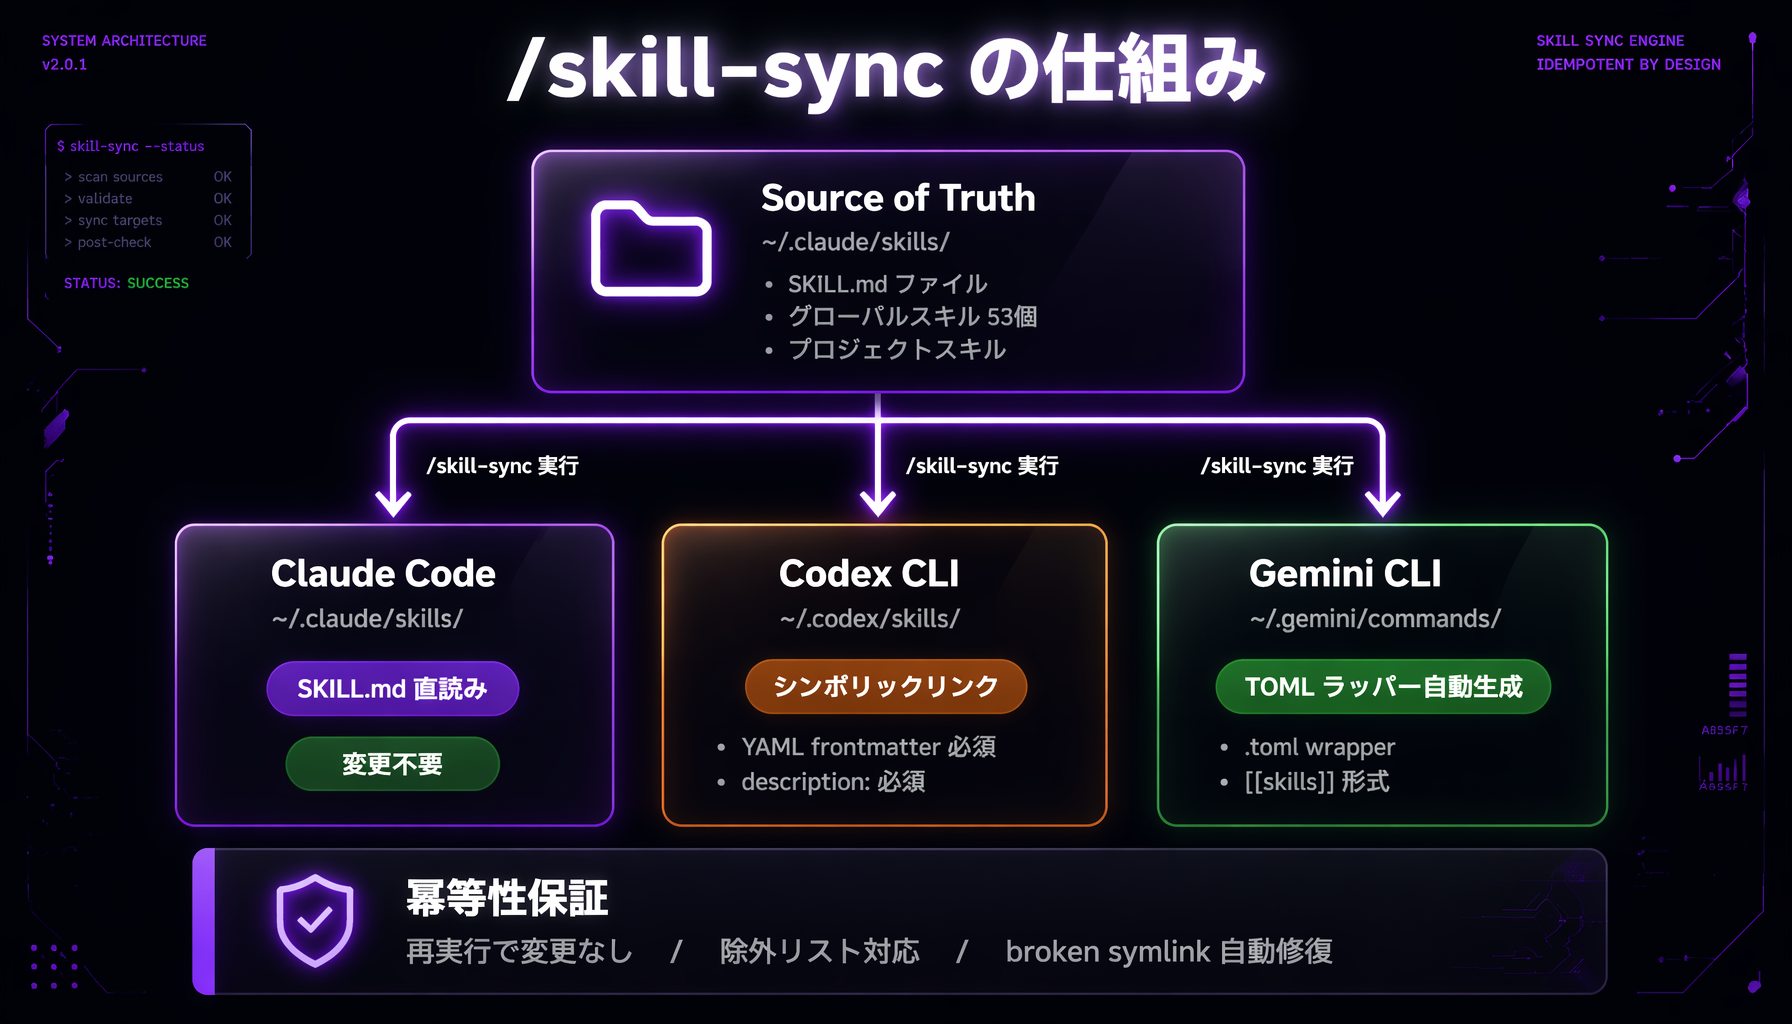Click the シンボリックリンク orange pill

click(x=886, y=686)
